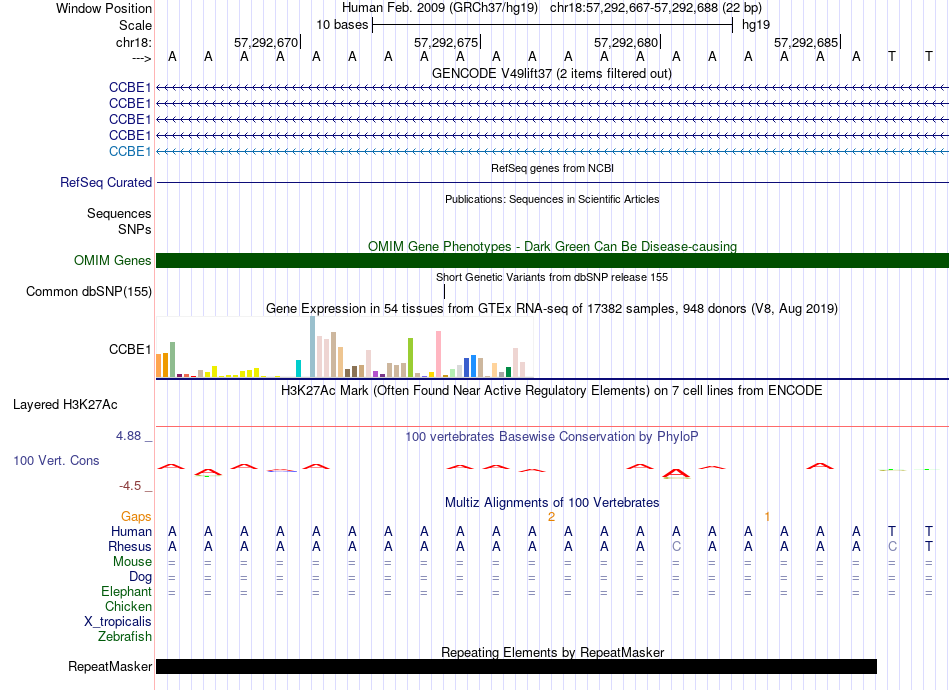Click the X_tropicalis species label
Image resolution: width=950 pixels, height=690 pixels.
click(x=118, y=622)
